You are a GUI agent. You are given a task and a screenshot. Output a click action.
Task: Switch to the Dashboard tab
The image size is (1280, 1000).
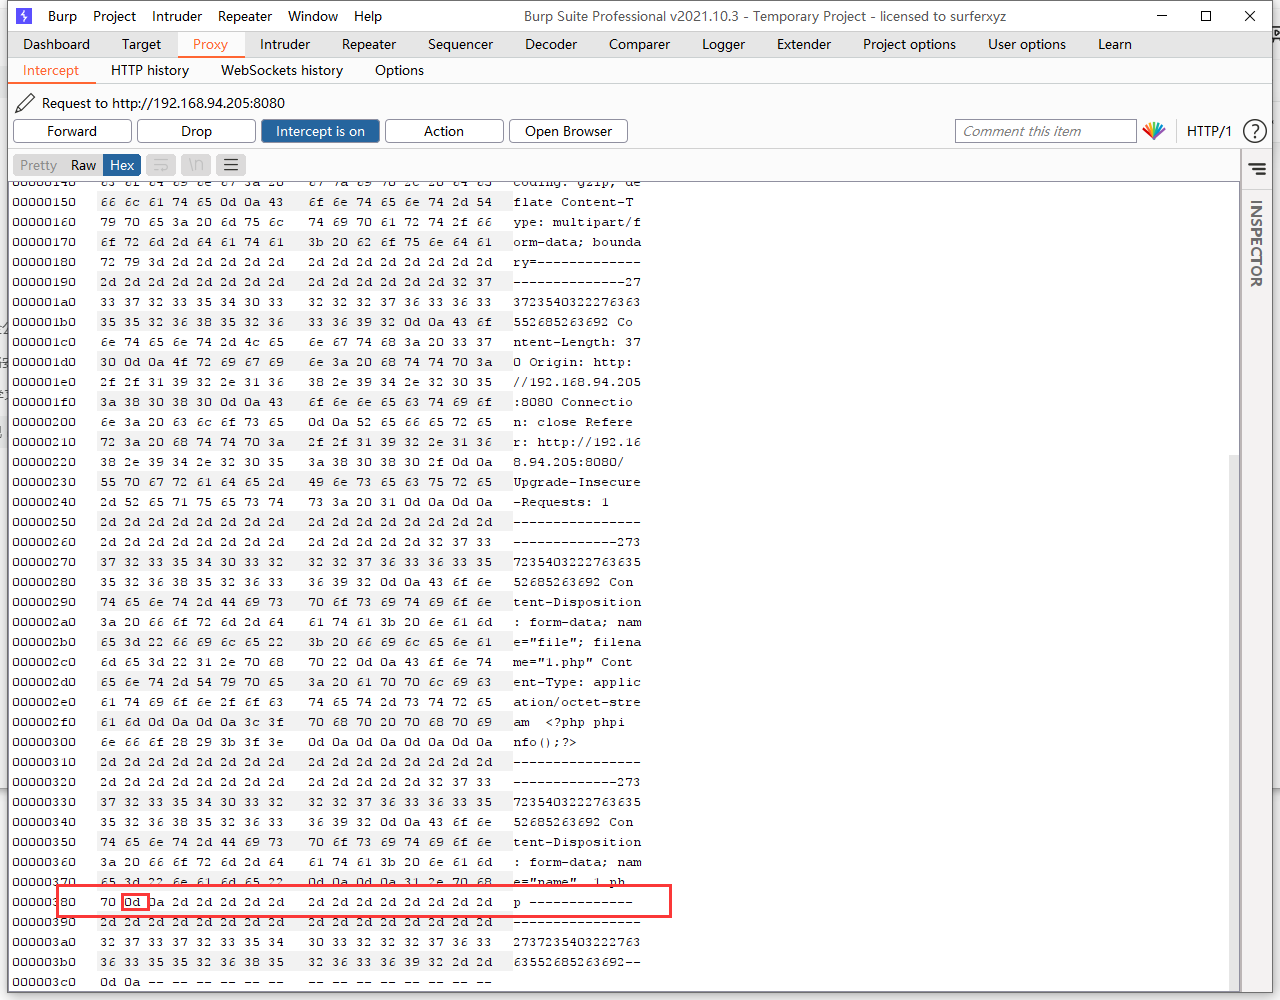click(x=57, y=44)
